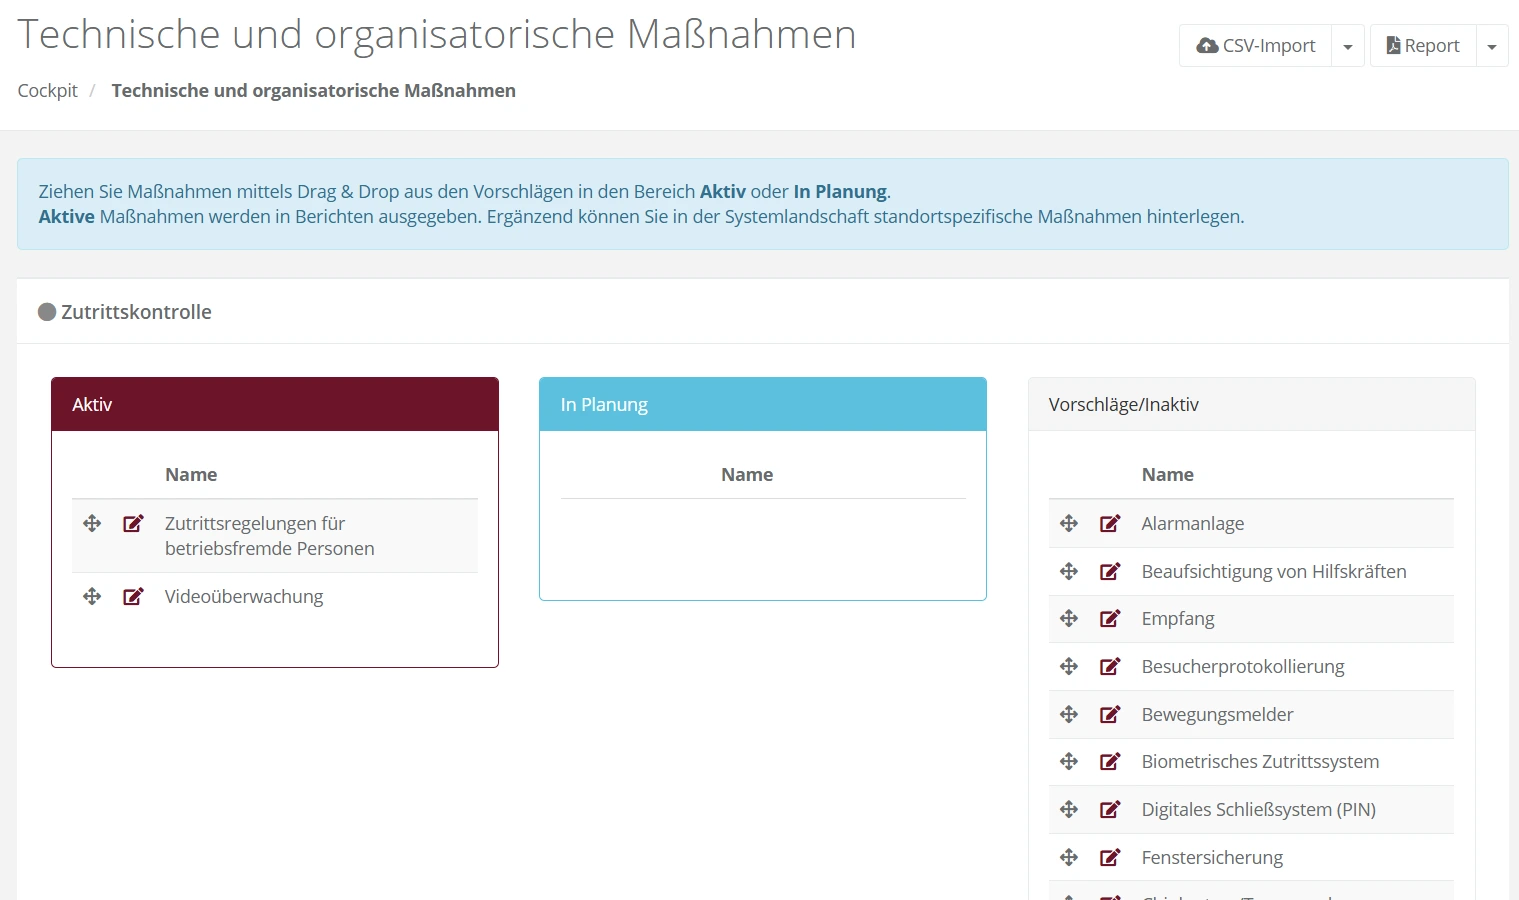Edit the Fenstersicherung measure
The image size is (1519, 900).
click(1110, 858)
